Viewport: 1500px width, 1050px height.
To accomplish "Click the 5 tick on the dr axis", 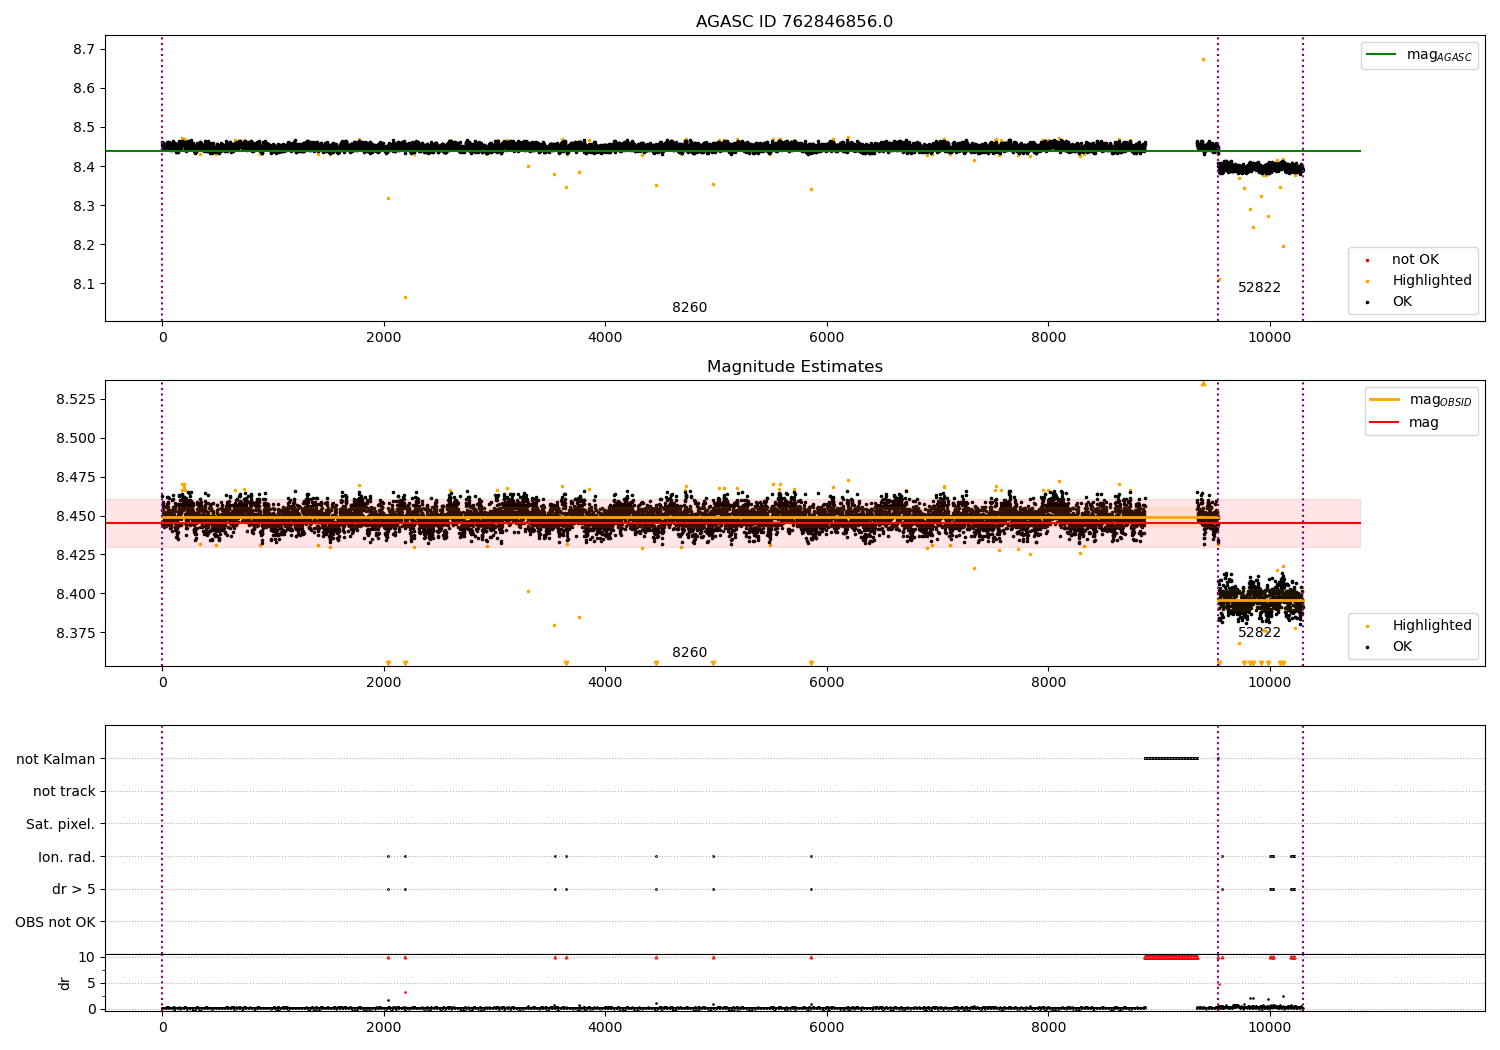I will (x=92, y=983).
